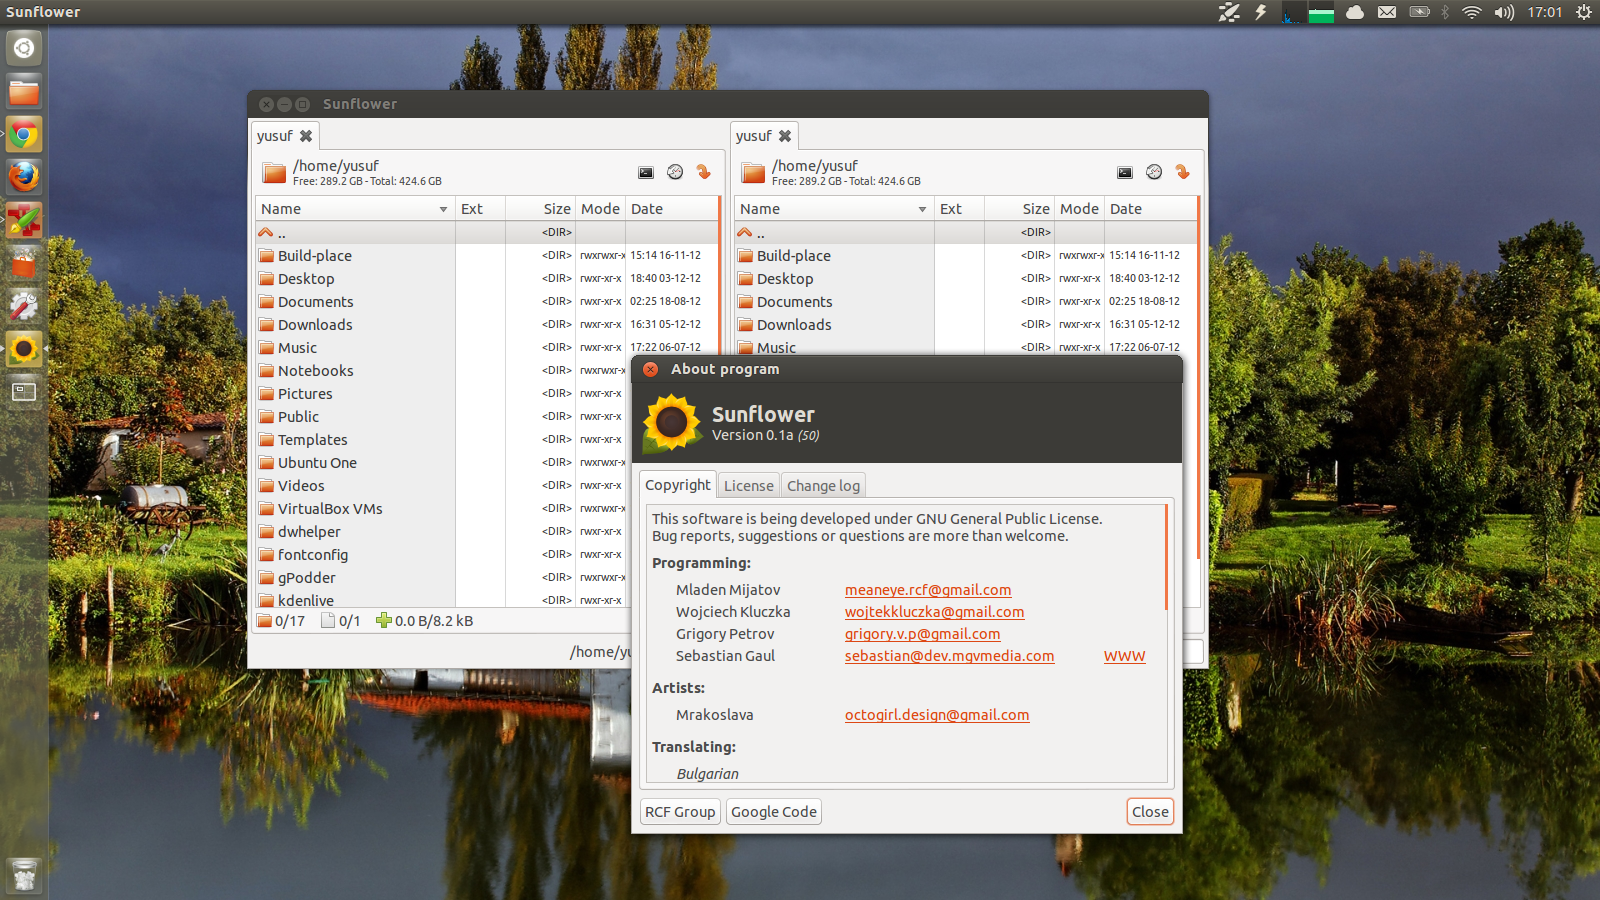Image resolution: width=1600 pixels, height=900 pixels.
Task: Open the grigory.v.p@gmail.com email link
Action: coord(923,634)
